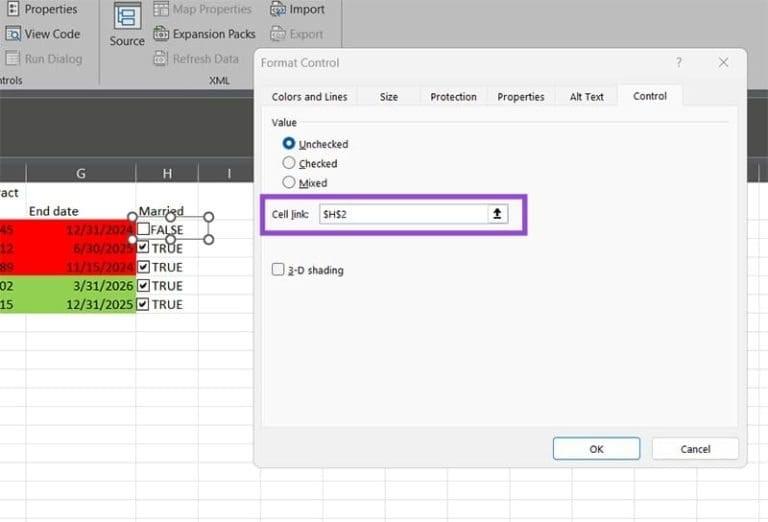
Task: Click the View Code icon
Action: [x=13, y=34]
